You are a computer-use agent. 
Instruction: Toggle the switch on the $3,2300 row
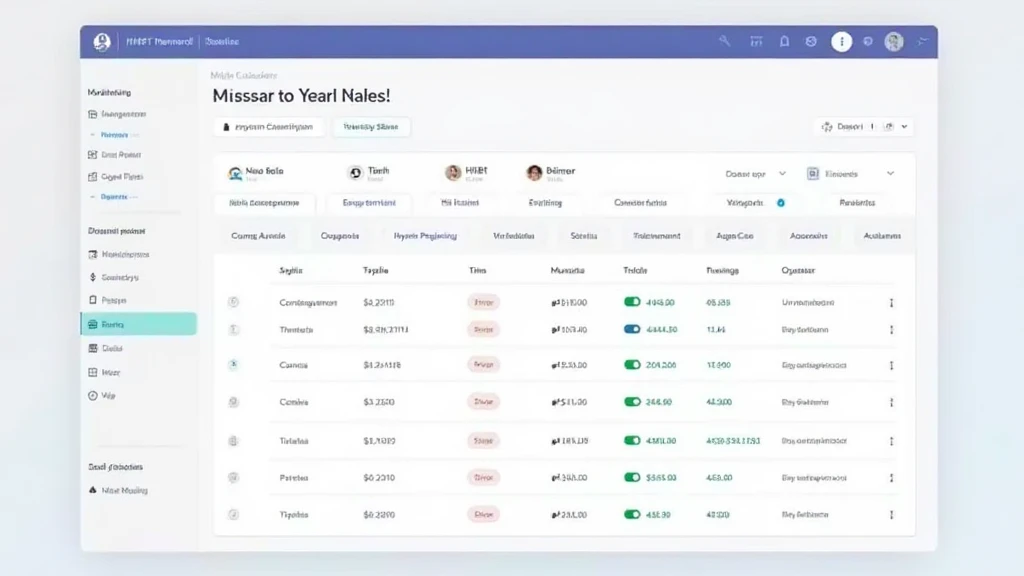point(632,402)
